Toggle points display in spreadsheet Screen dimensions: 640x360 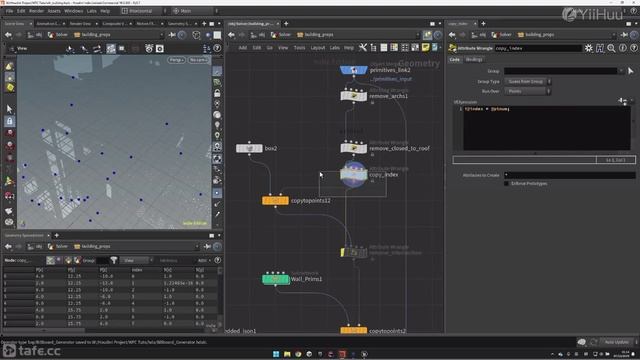50,260
